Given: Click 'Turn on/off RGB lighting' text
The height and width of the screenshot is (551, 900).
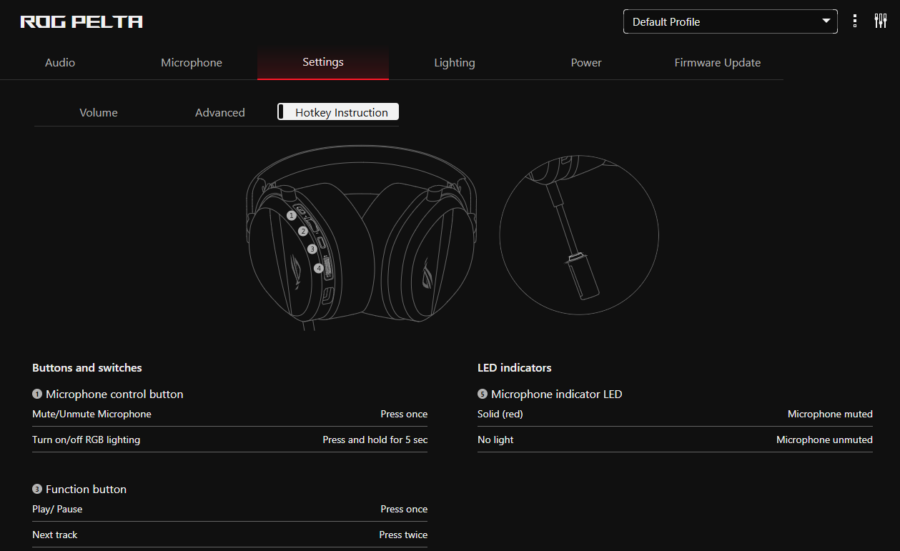Looking at the screenshot, I should 86,440.
